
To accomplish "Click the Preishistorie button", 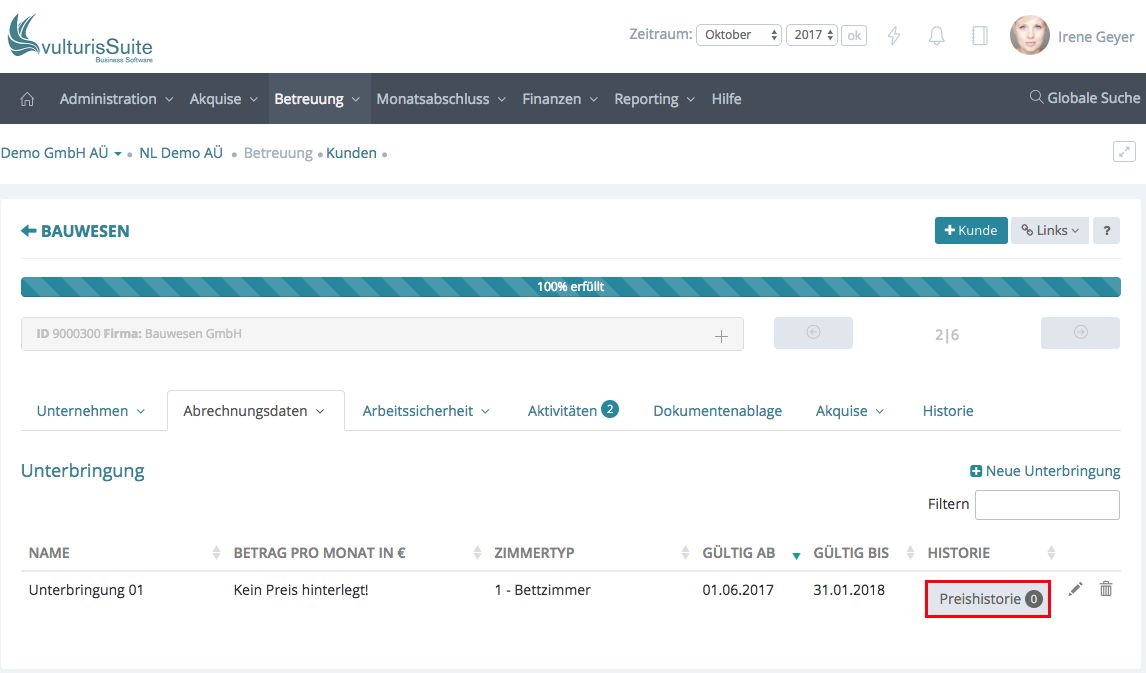I will pyautogui.click(x=988, y=599).
